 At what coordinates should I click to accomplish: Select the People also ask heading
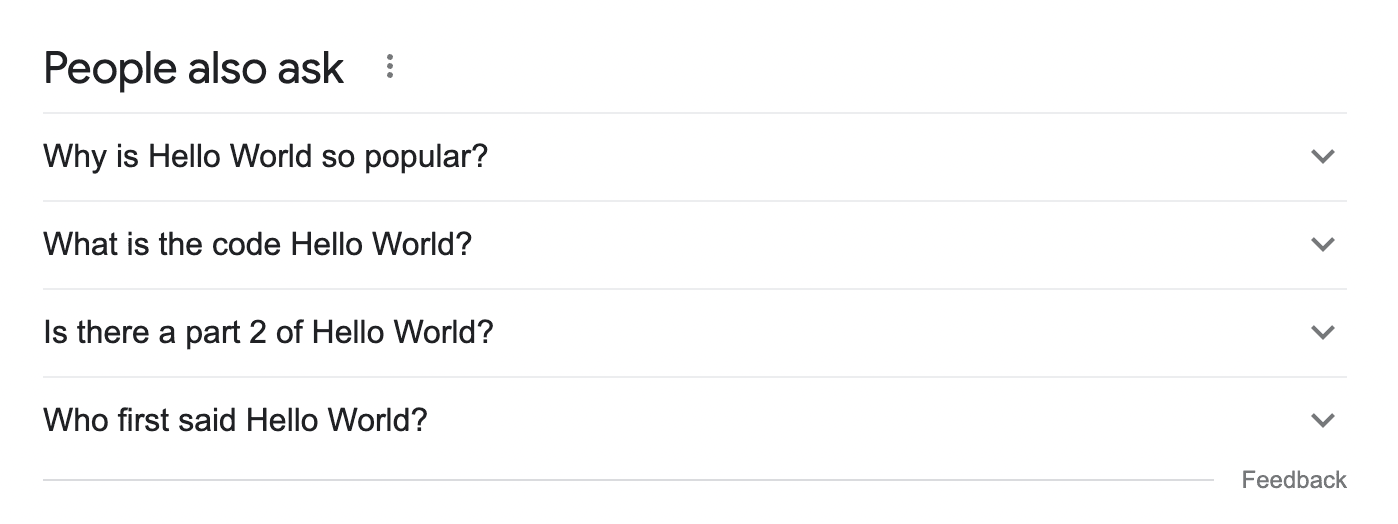click(x=194, y=68)
